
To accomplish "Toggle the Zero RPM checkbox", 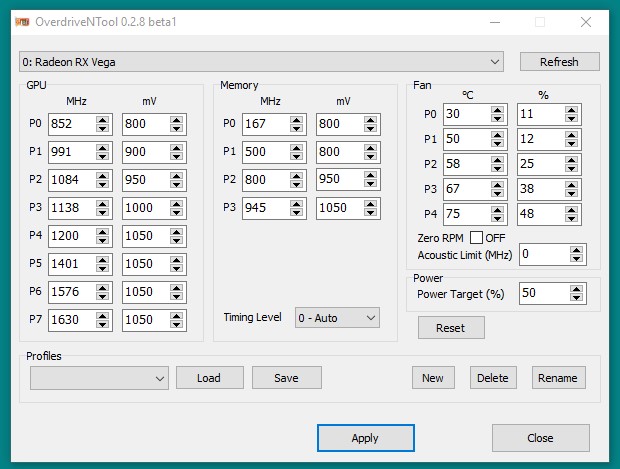I will [476, 237].
